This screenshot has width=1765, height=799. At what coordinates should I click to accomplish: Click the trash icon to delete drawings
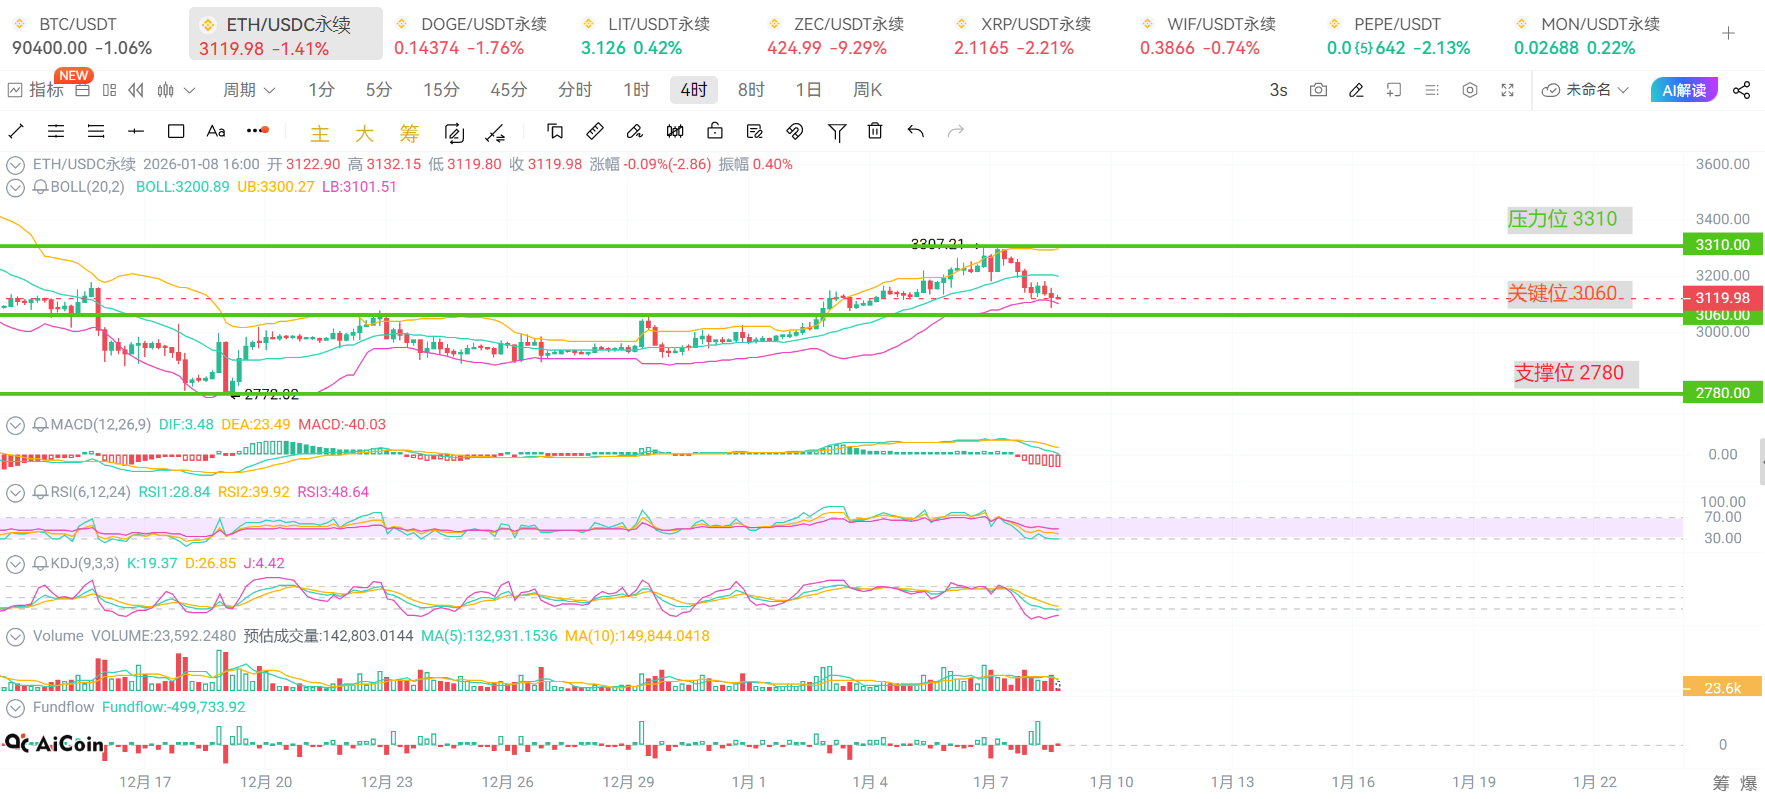875,131
